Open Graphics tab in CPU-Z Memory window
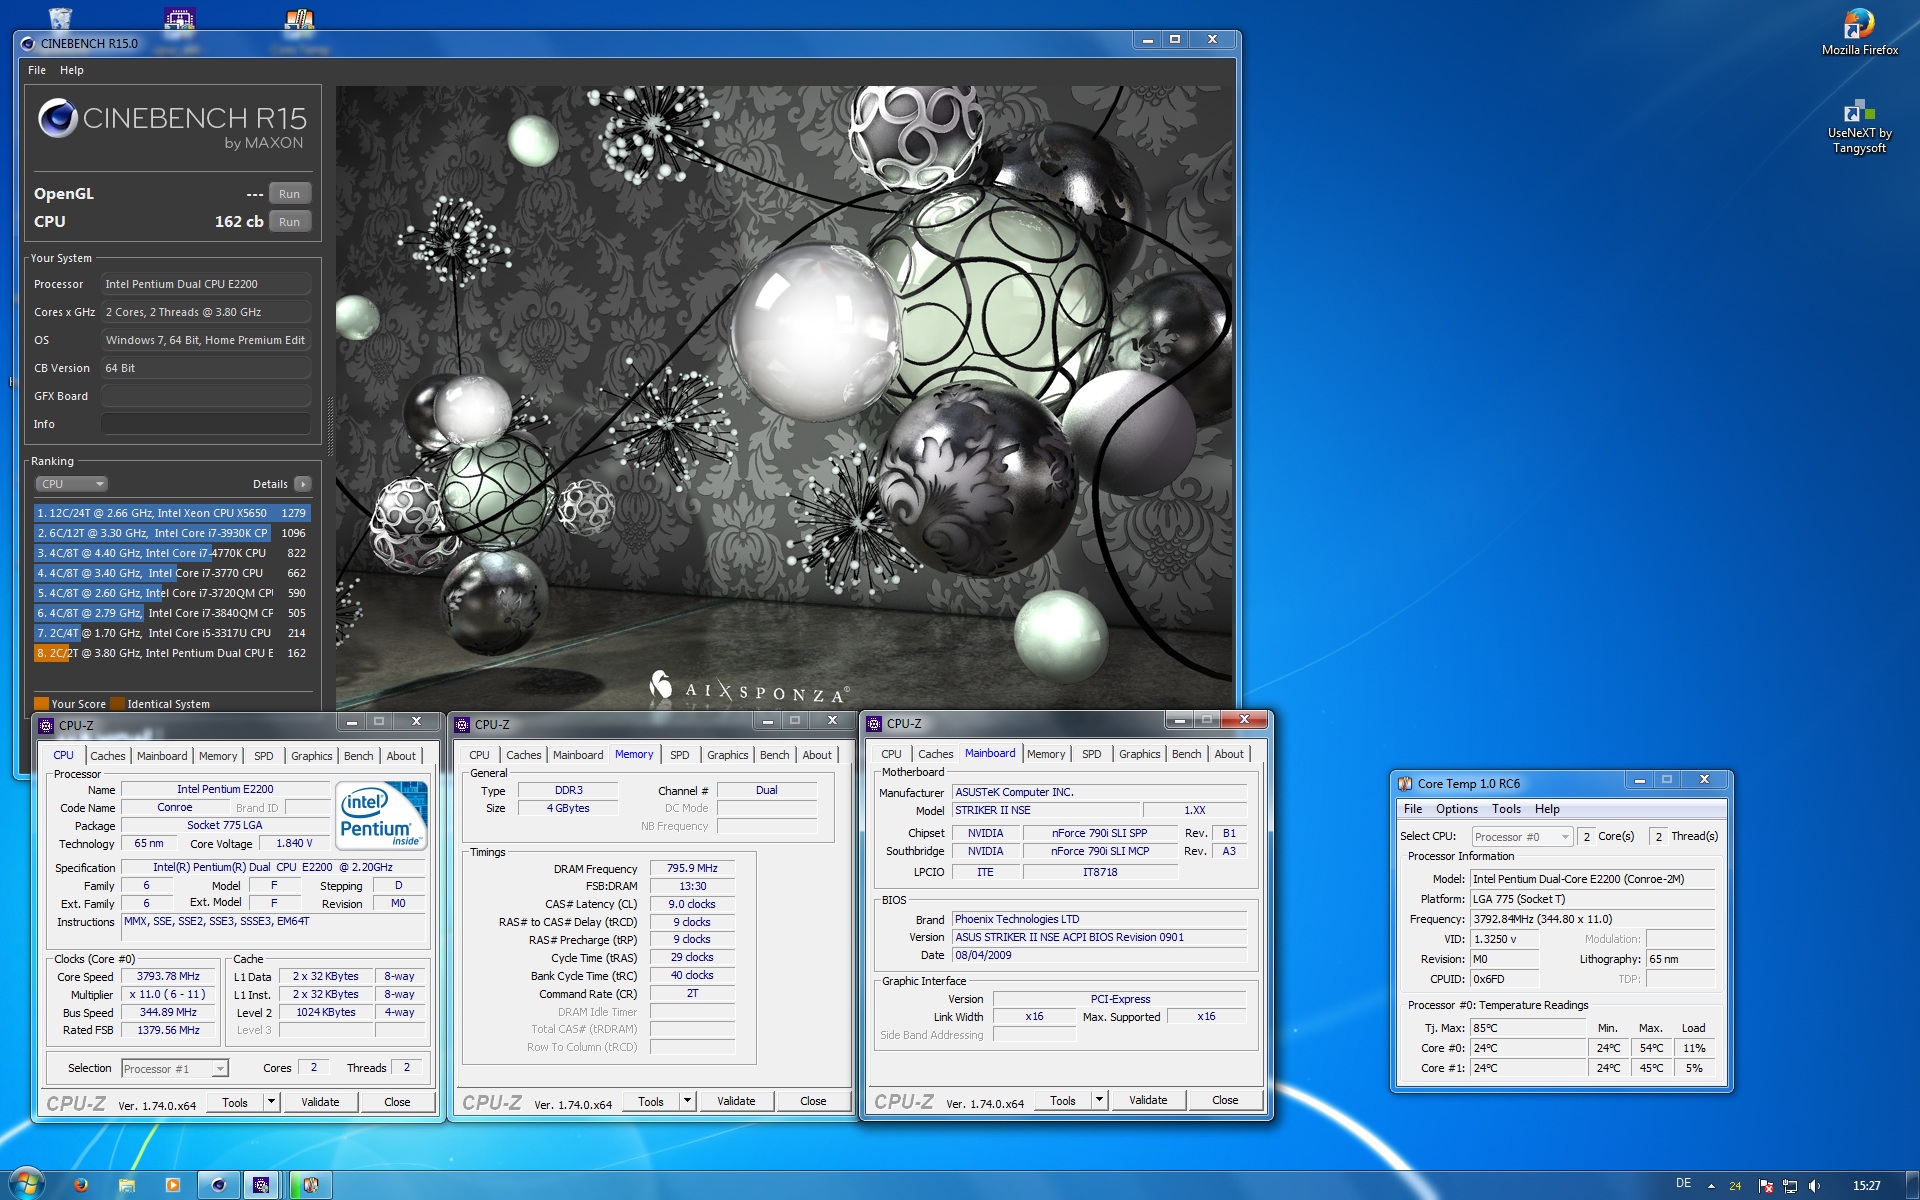This screenshot has height=1200, width=1920. tap(727, 755)
